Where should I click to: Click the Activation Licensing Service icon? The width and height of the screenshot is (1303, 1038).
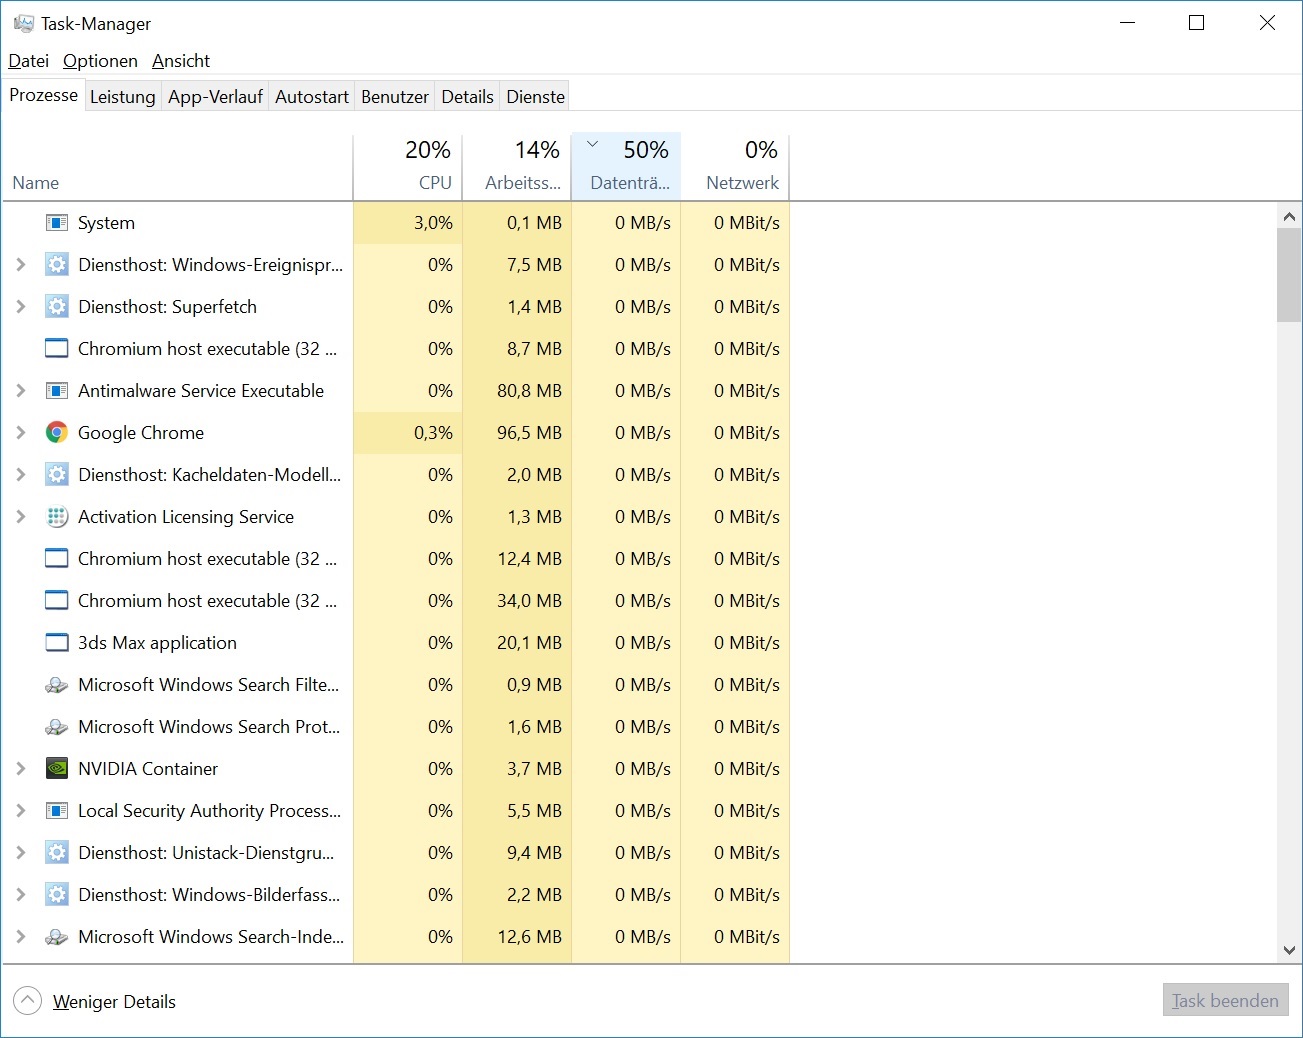[57, 517]
